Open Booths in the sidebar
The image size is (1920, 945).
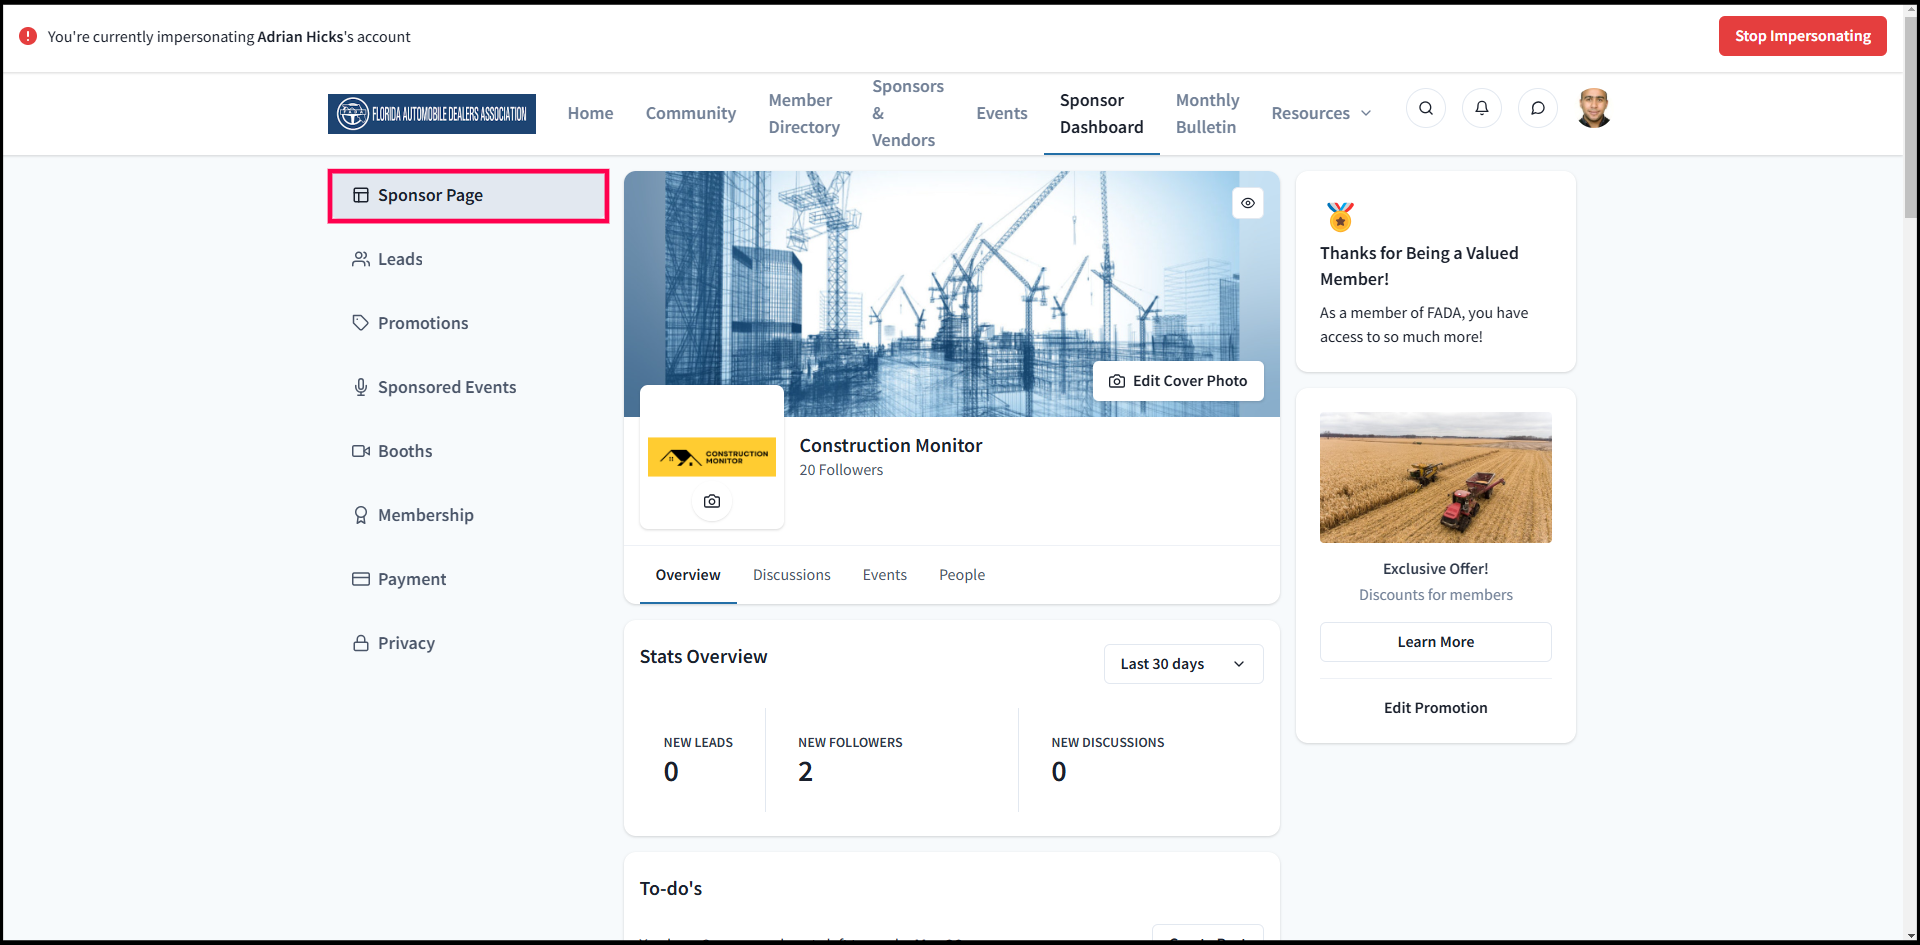tap(468, 451)
